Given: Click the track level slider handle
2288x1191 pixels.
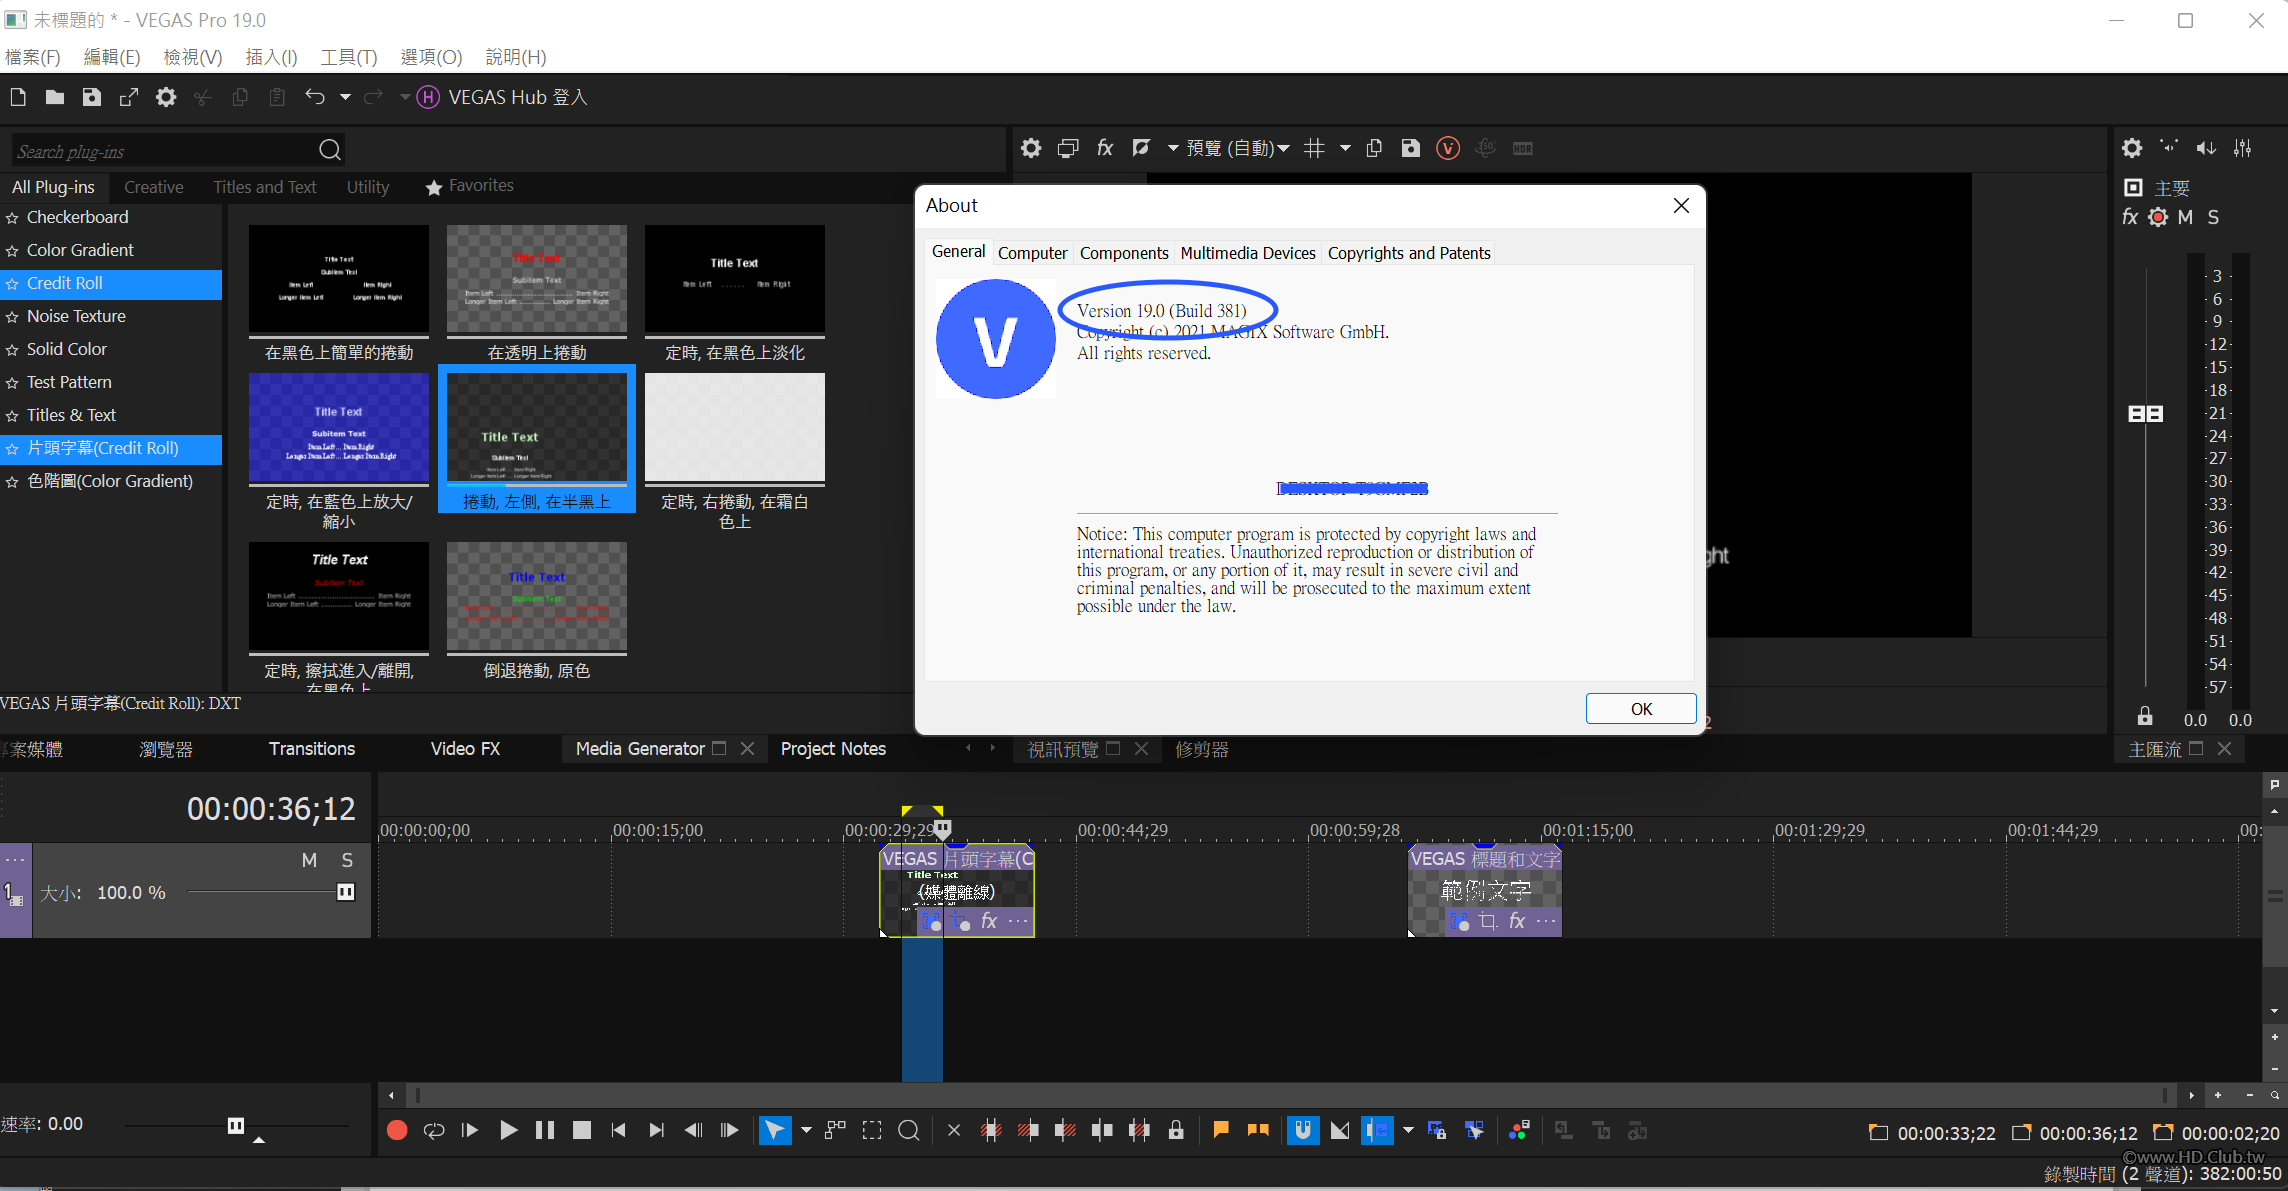Looking at the screenshot, I should coord(345,892).
